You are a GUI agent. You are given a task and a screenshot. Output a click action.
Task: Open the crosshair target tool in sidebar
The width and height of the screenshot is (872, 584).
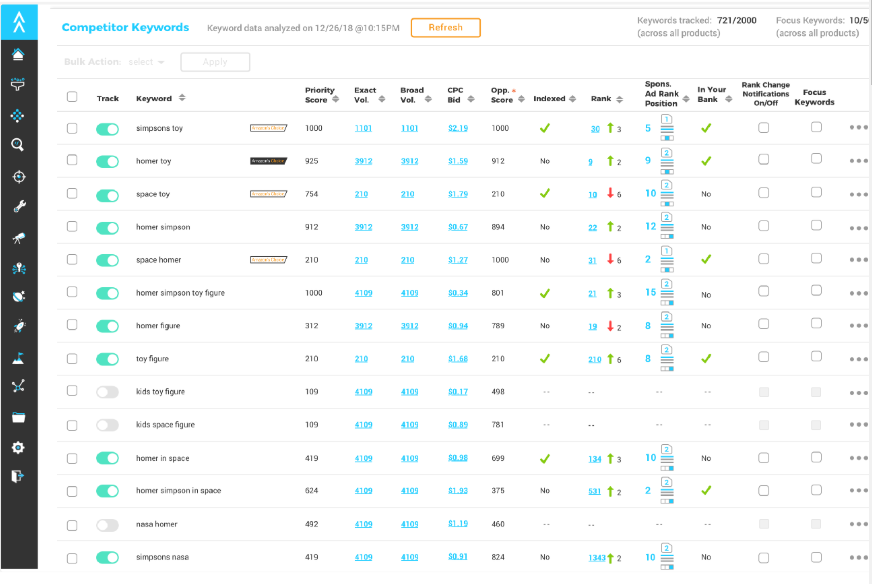coord(19,177)
